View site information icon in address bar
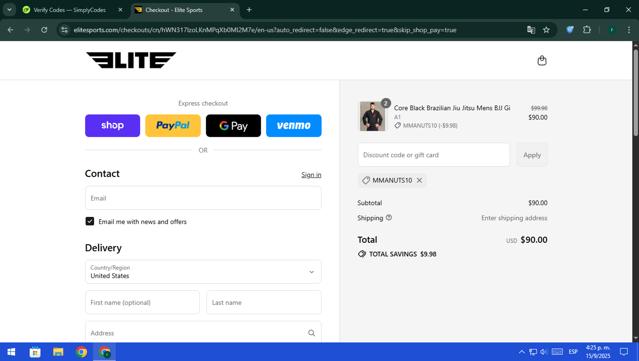The height and width of the screenshot is (361, 639). tap(64, 30)
